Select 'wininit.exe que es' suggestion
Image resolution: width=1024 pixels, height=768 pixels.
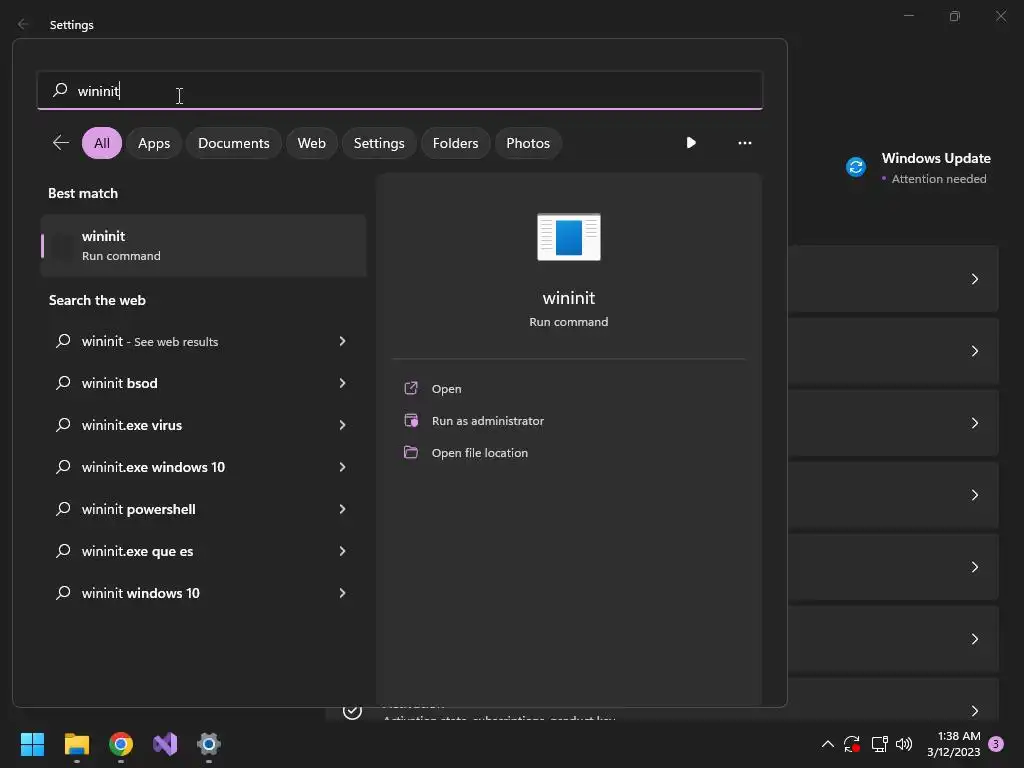point(203,551)
